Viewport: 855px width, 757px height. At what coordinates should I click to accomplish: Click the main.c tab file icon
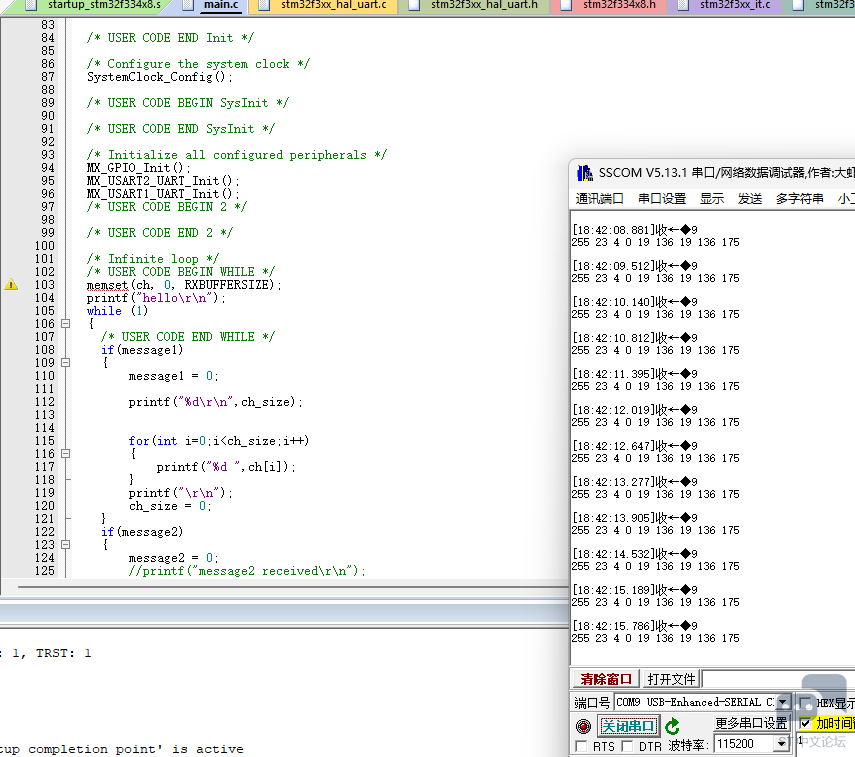click(189, 6)
